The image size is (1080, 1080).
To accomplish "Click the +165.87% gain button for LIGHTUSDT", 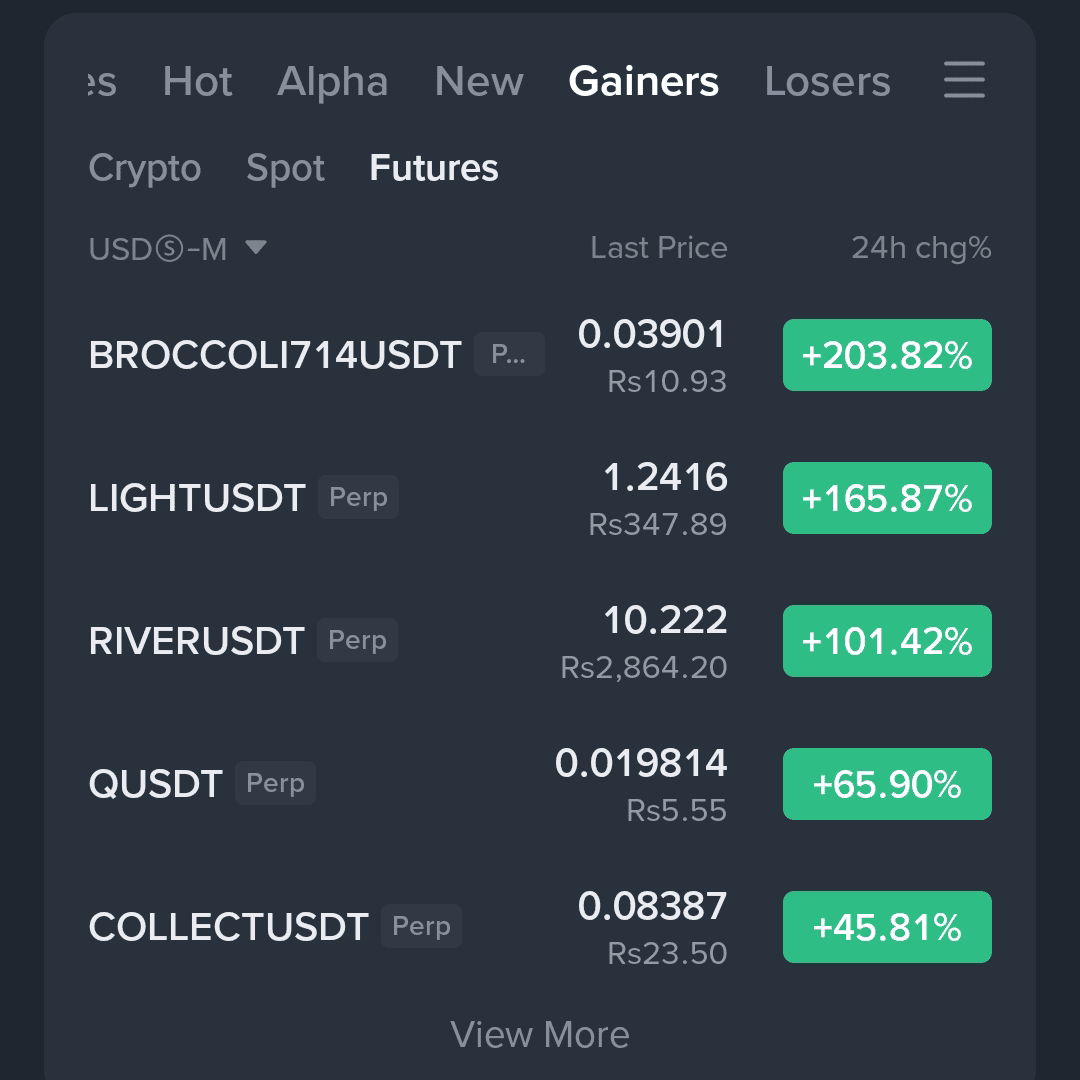I will pyautogui.click(x=886, y=497).
